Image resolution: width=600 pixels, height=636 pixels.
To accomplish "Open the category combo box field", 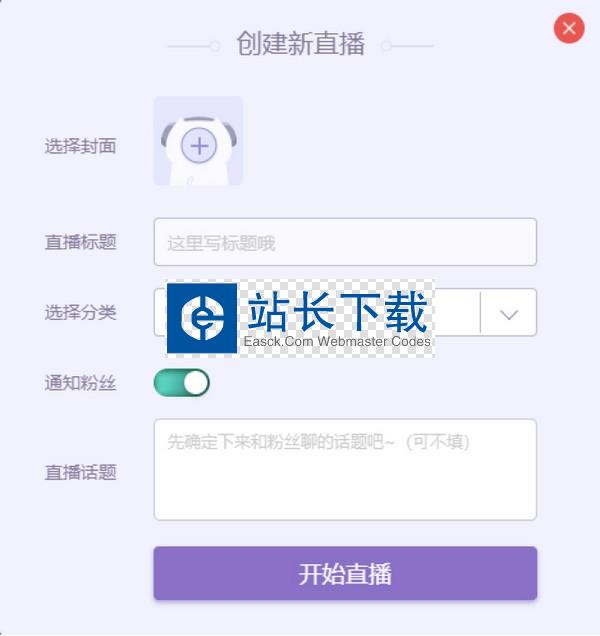I will (345, 312).
